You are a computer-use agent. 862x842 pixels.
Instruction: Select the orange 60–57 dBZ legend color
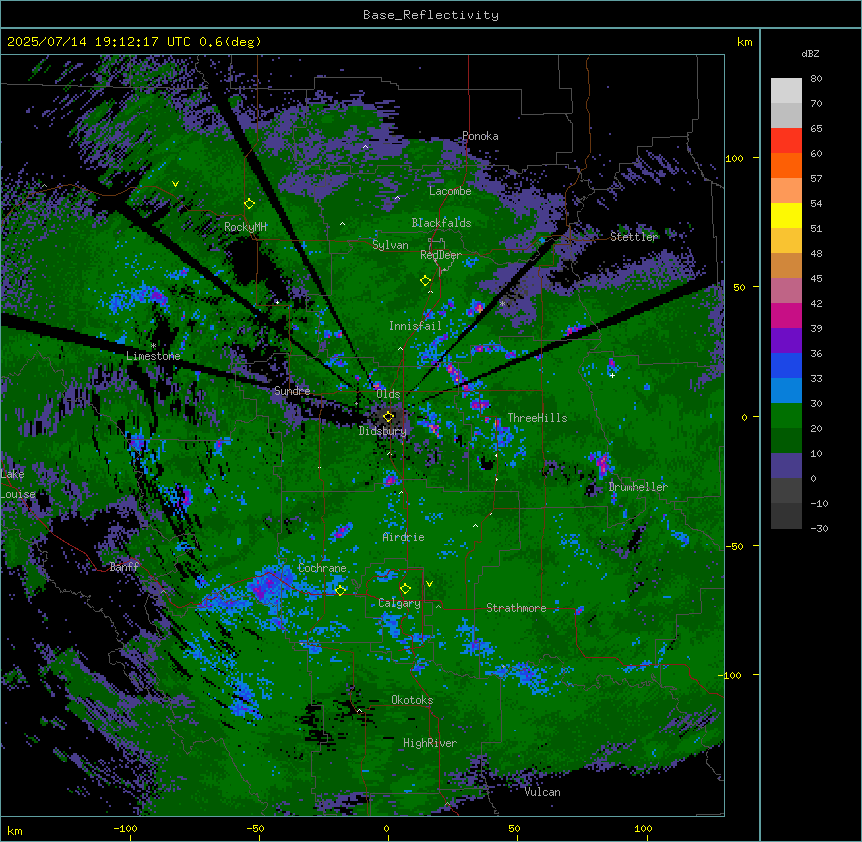786,166
